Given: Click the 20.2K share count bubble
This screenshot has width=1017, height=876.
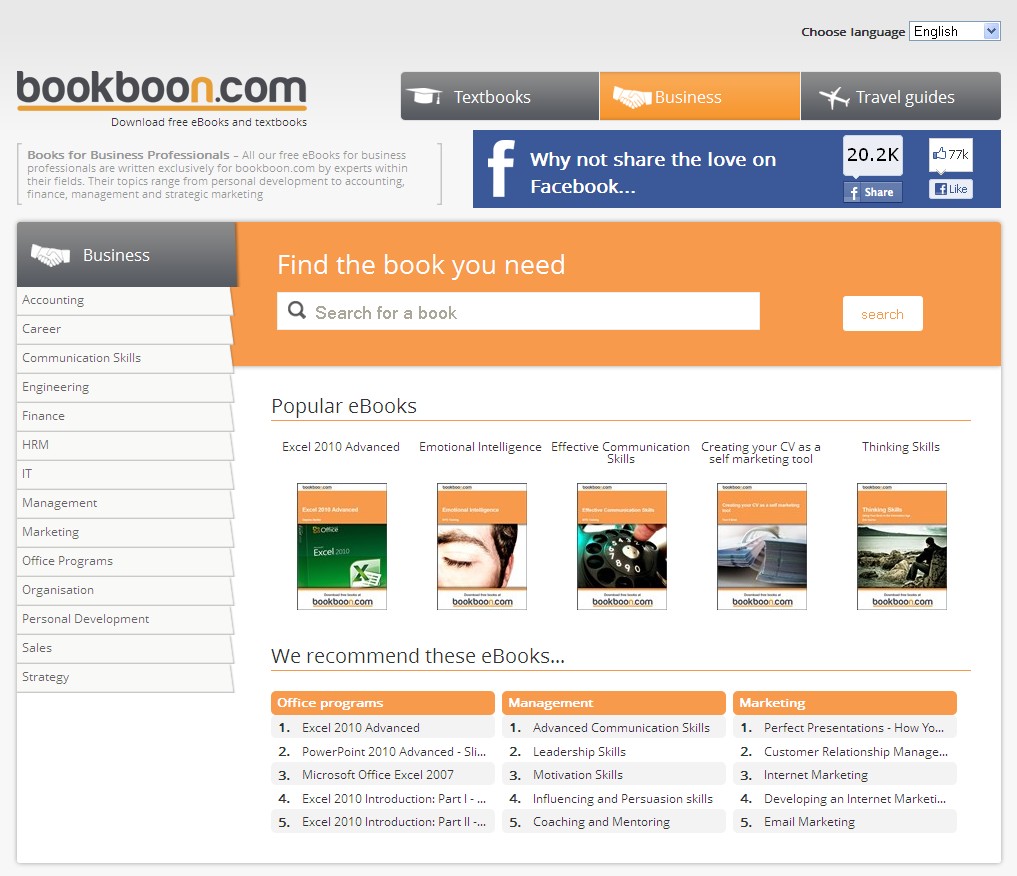Looking at the screenshot, I should [872, 156].
